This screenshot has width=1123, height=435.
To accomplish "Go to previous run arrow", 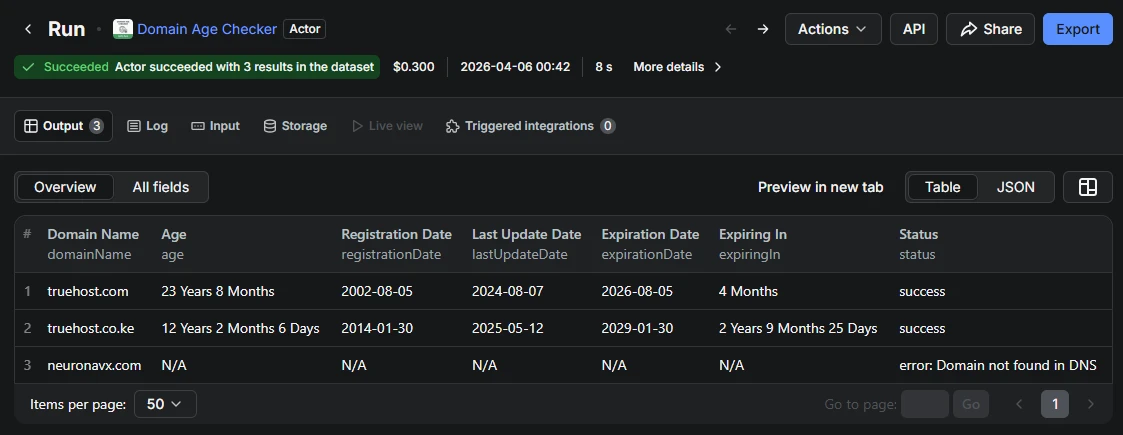I will [731, 29].
